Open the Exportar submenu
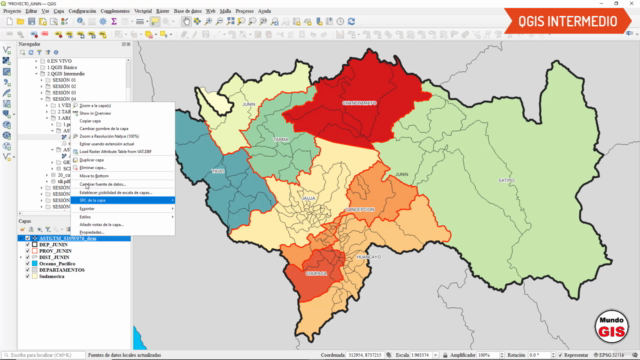The height and width of the screenshot is (360, 640). pos(123,209)
